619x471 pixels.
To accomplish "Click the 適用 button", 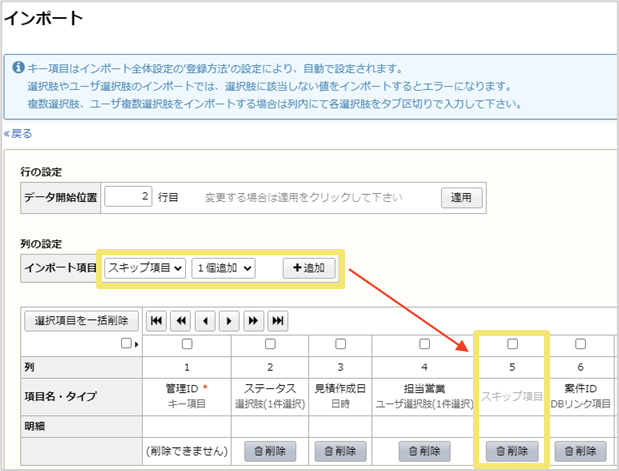I will click(461, 197).
